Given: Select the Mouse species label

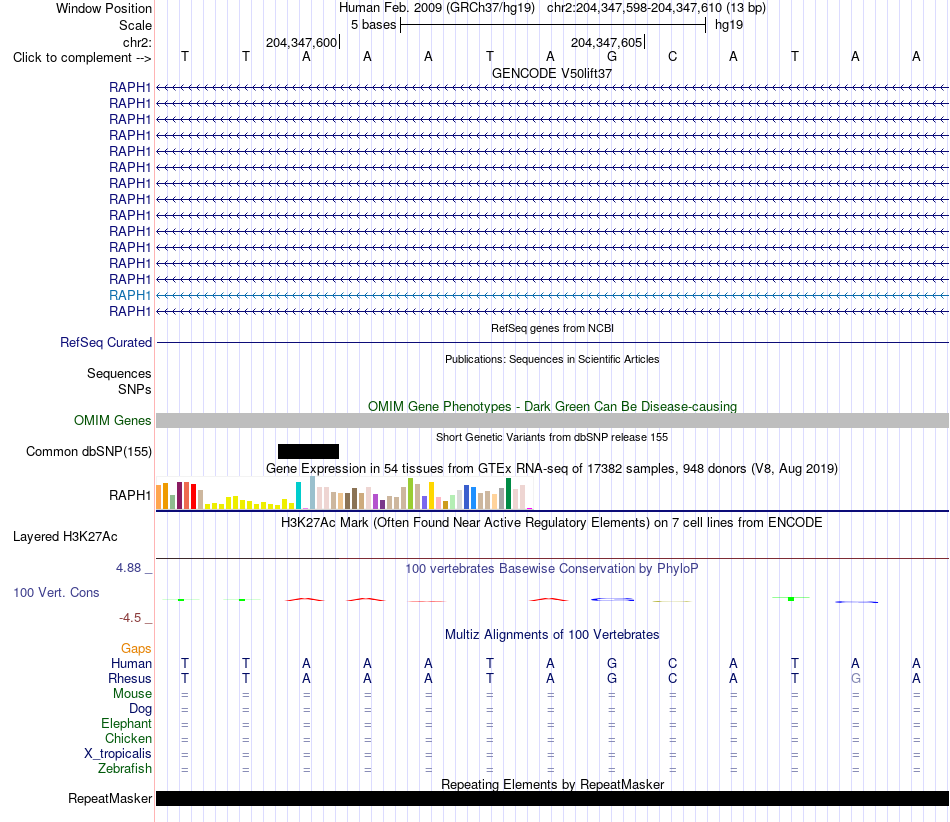Looking at the screenshot, I should [x=132, y=694].
